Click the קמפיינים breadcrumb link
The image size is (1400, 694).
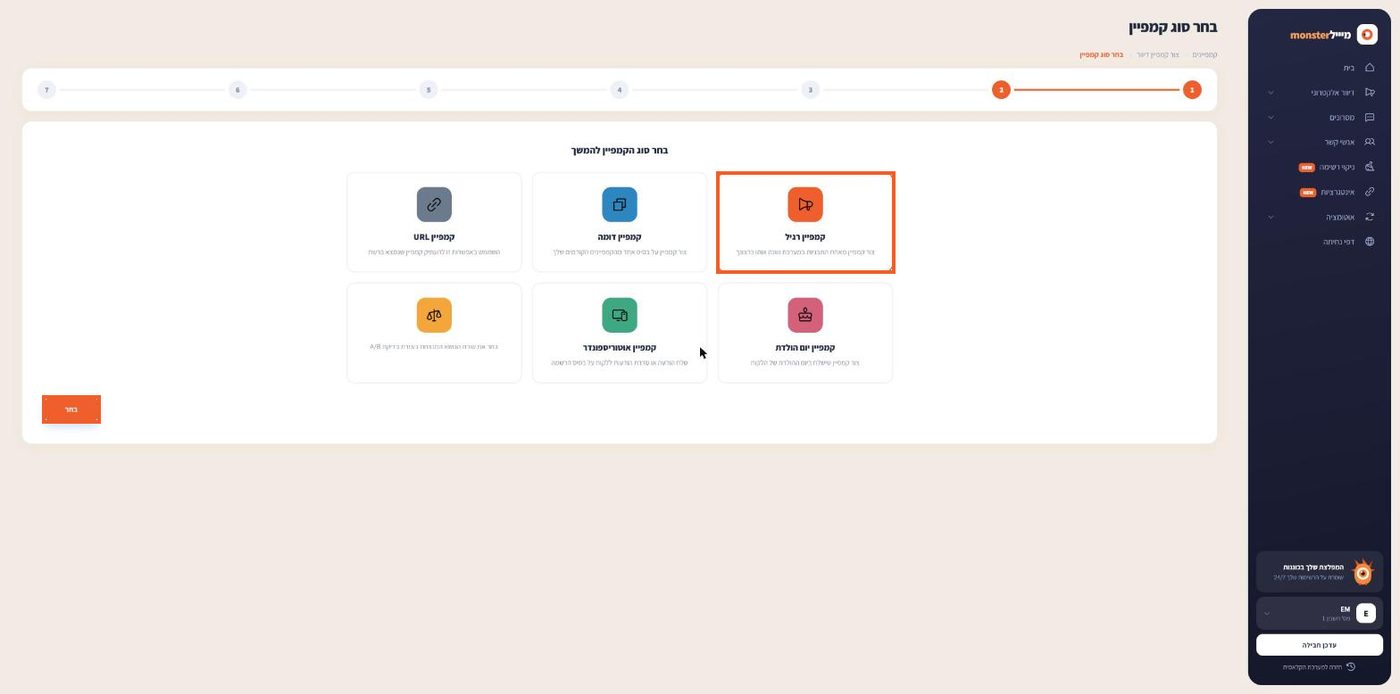click(1205, 55)
